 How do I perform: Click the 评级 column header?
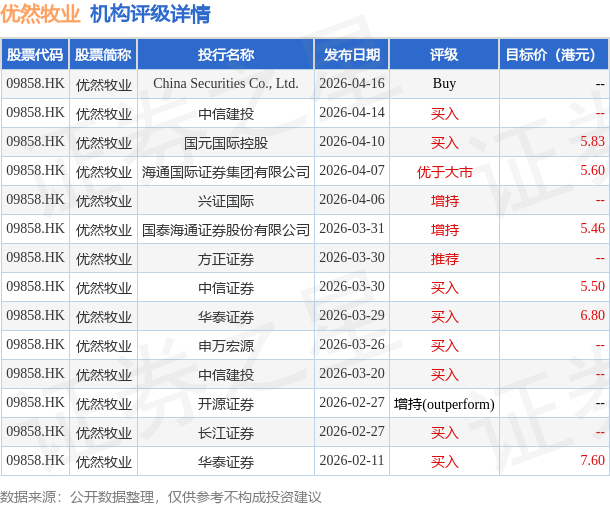tap(444, 54)
